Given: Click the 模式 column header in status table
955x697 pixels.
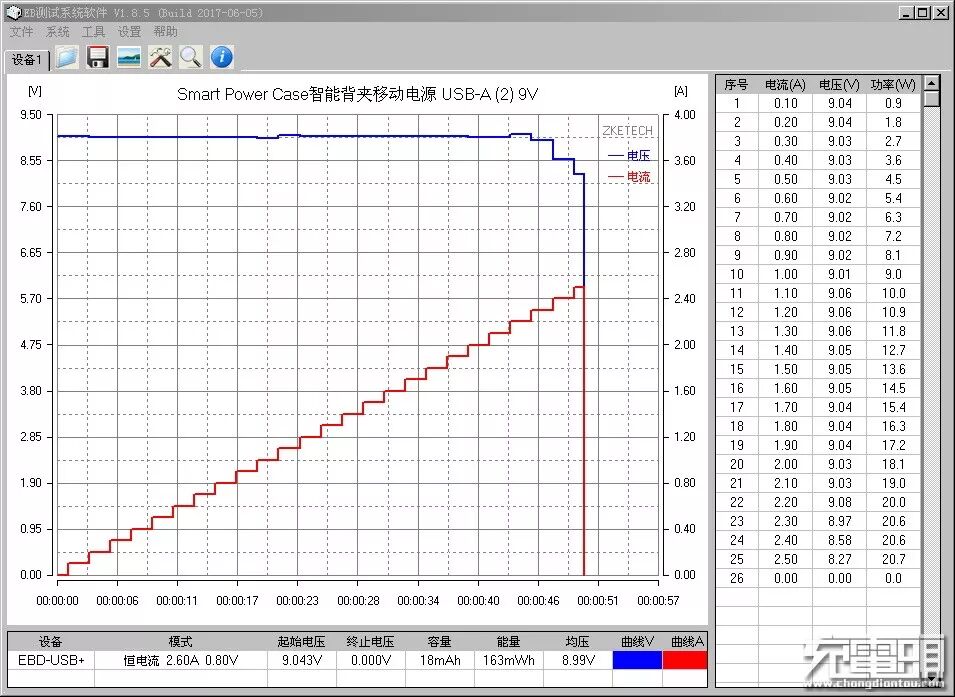Looking at the screenshot, I should [x=180, y=642].
